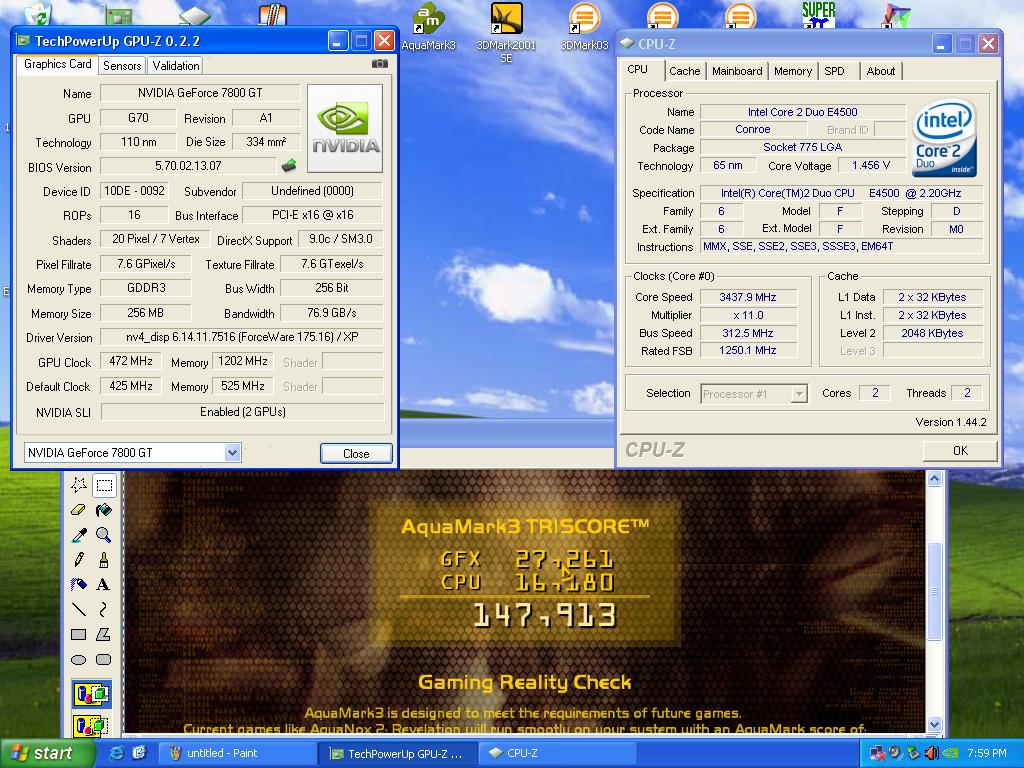
Task: Click the Close button in GPU-Z
Action: pos(356,453)
